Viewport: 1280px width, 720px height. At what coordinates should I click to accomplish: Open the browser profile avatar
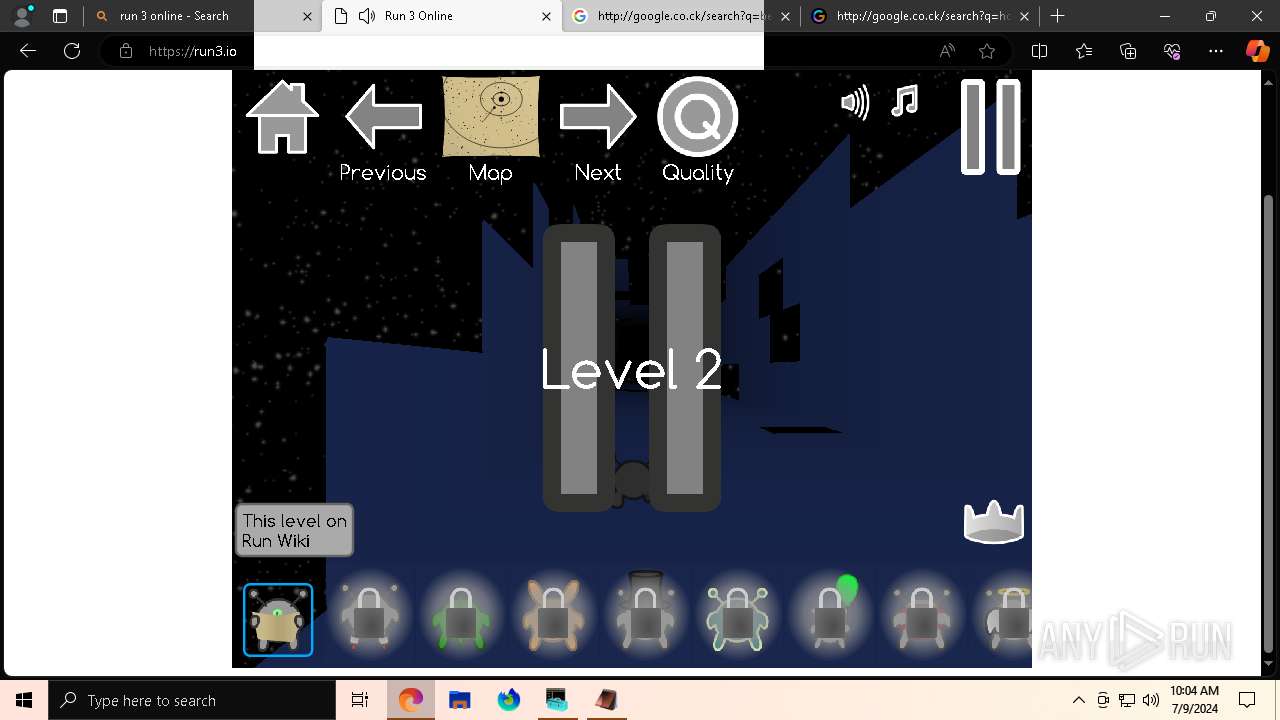point(22,16)
